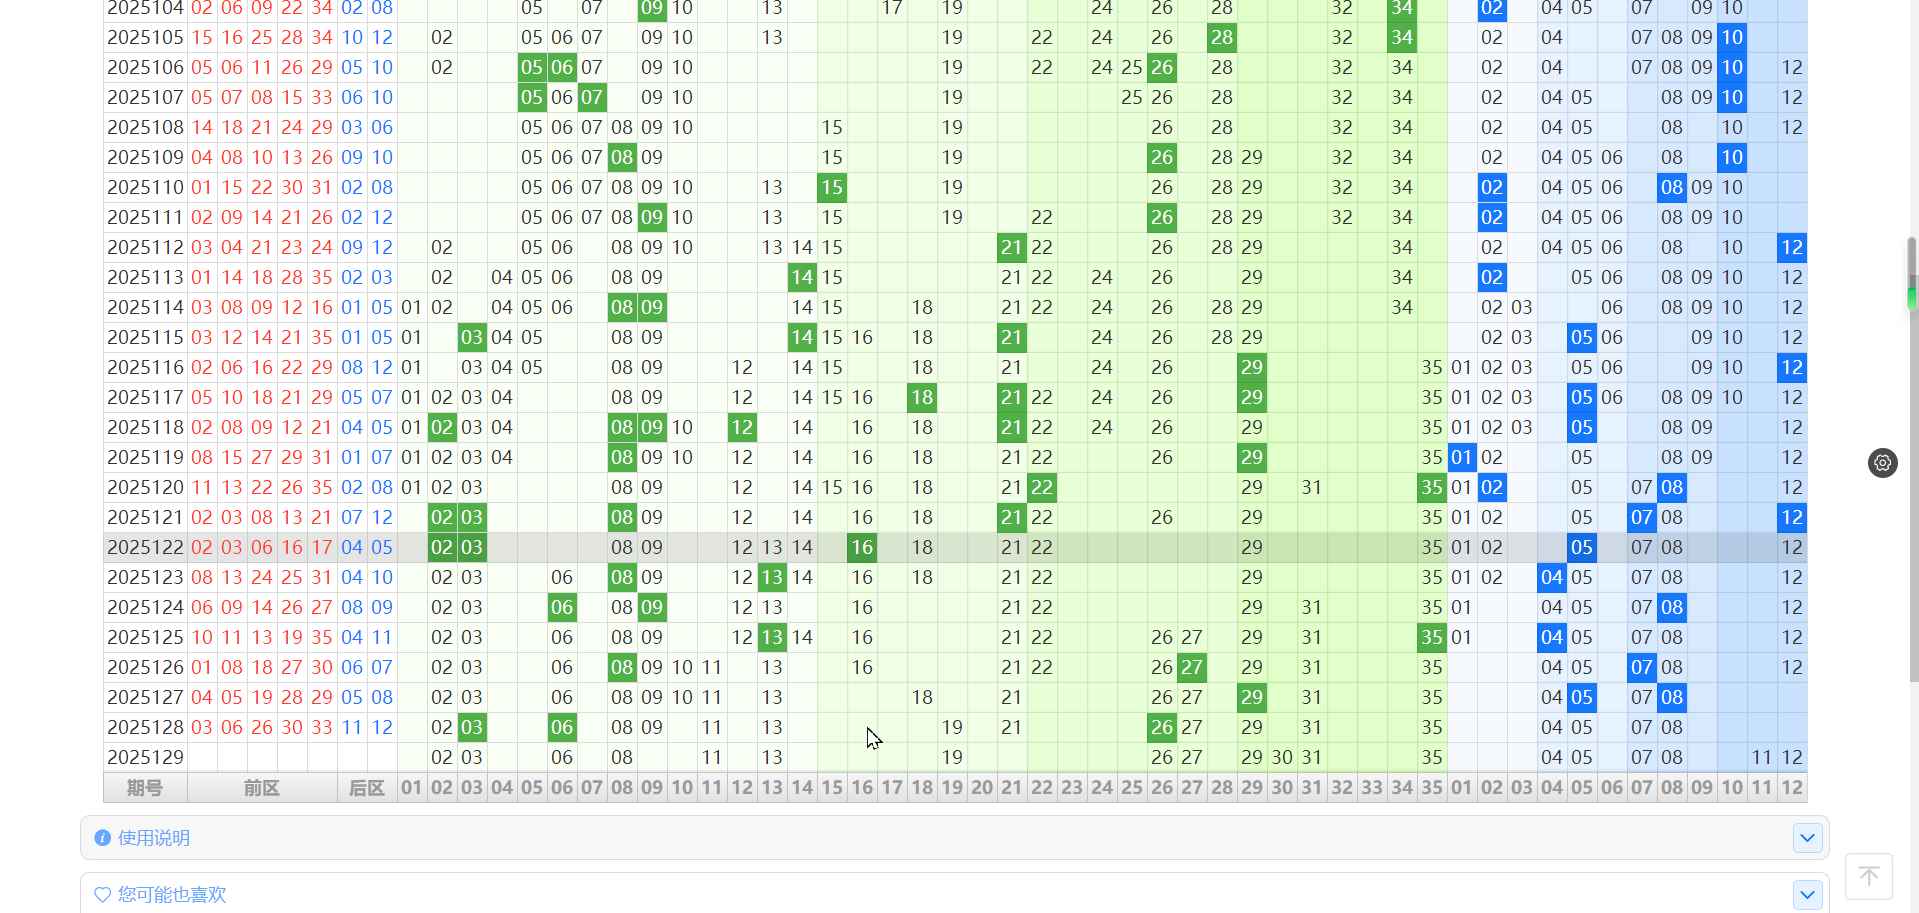This screenshot has height=913, width=1919.
Task: Click footer column label 23
Action: click(x=1072, y=788)
